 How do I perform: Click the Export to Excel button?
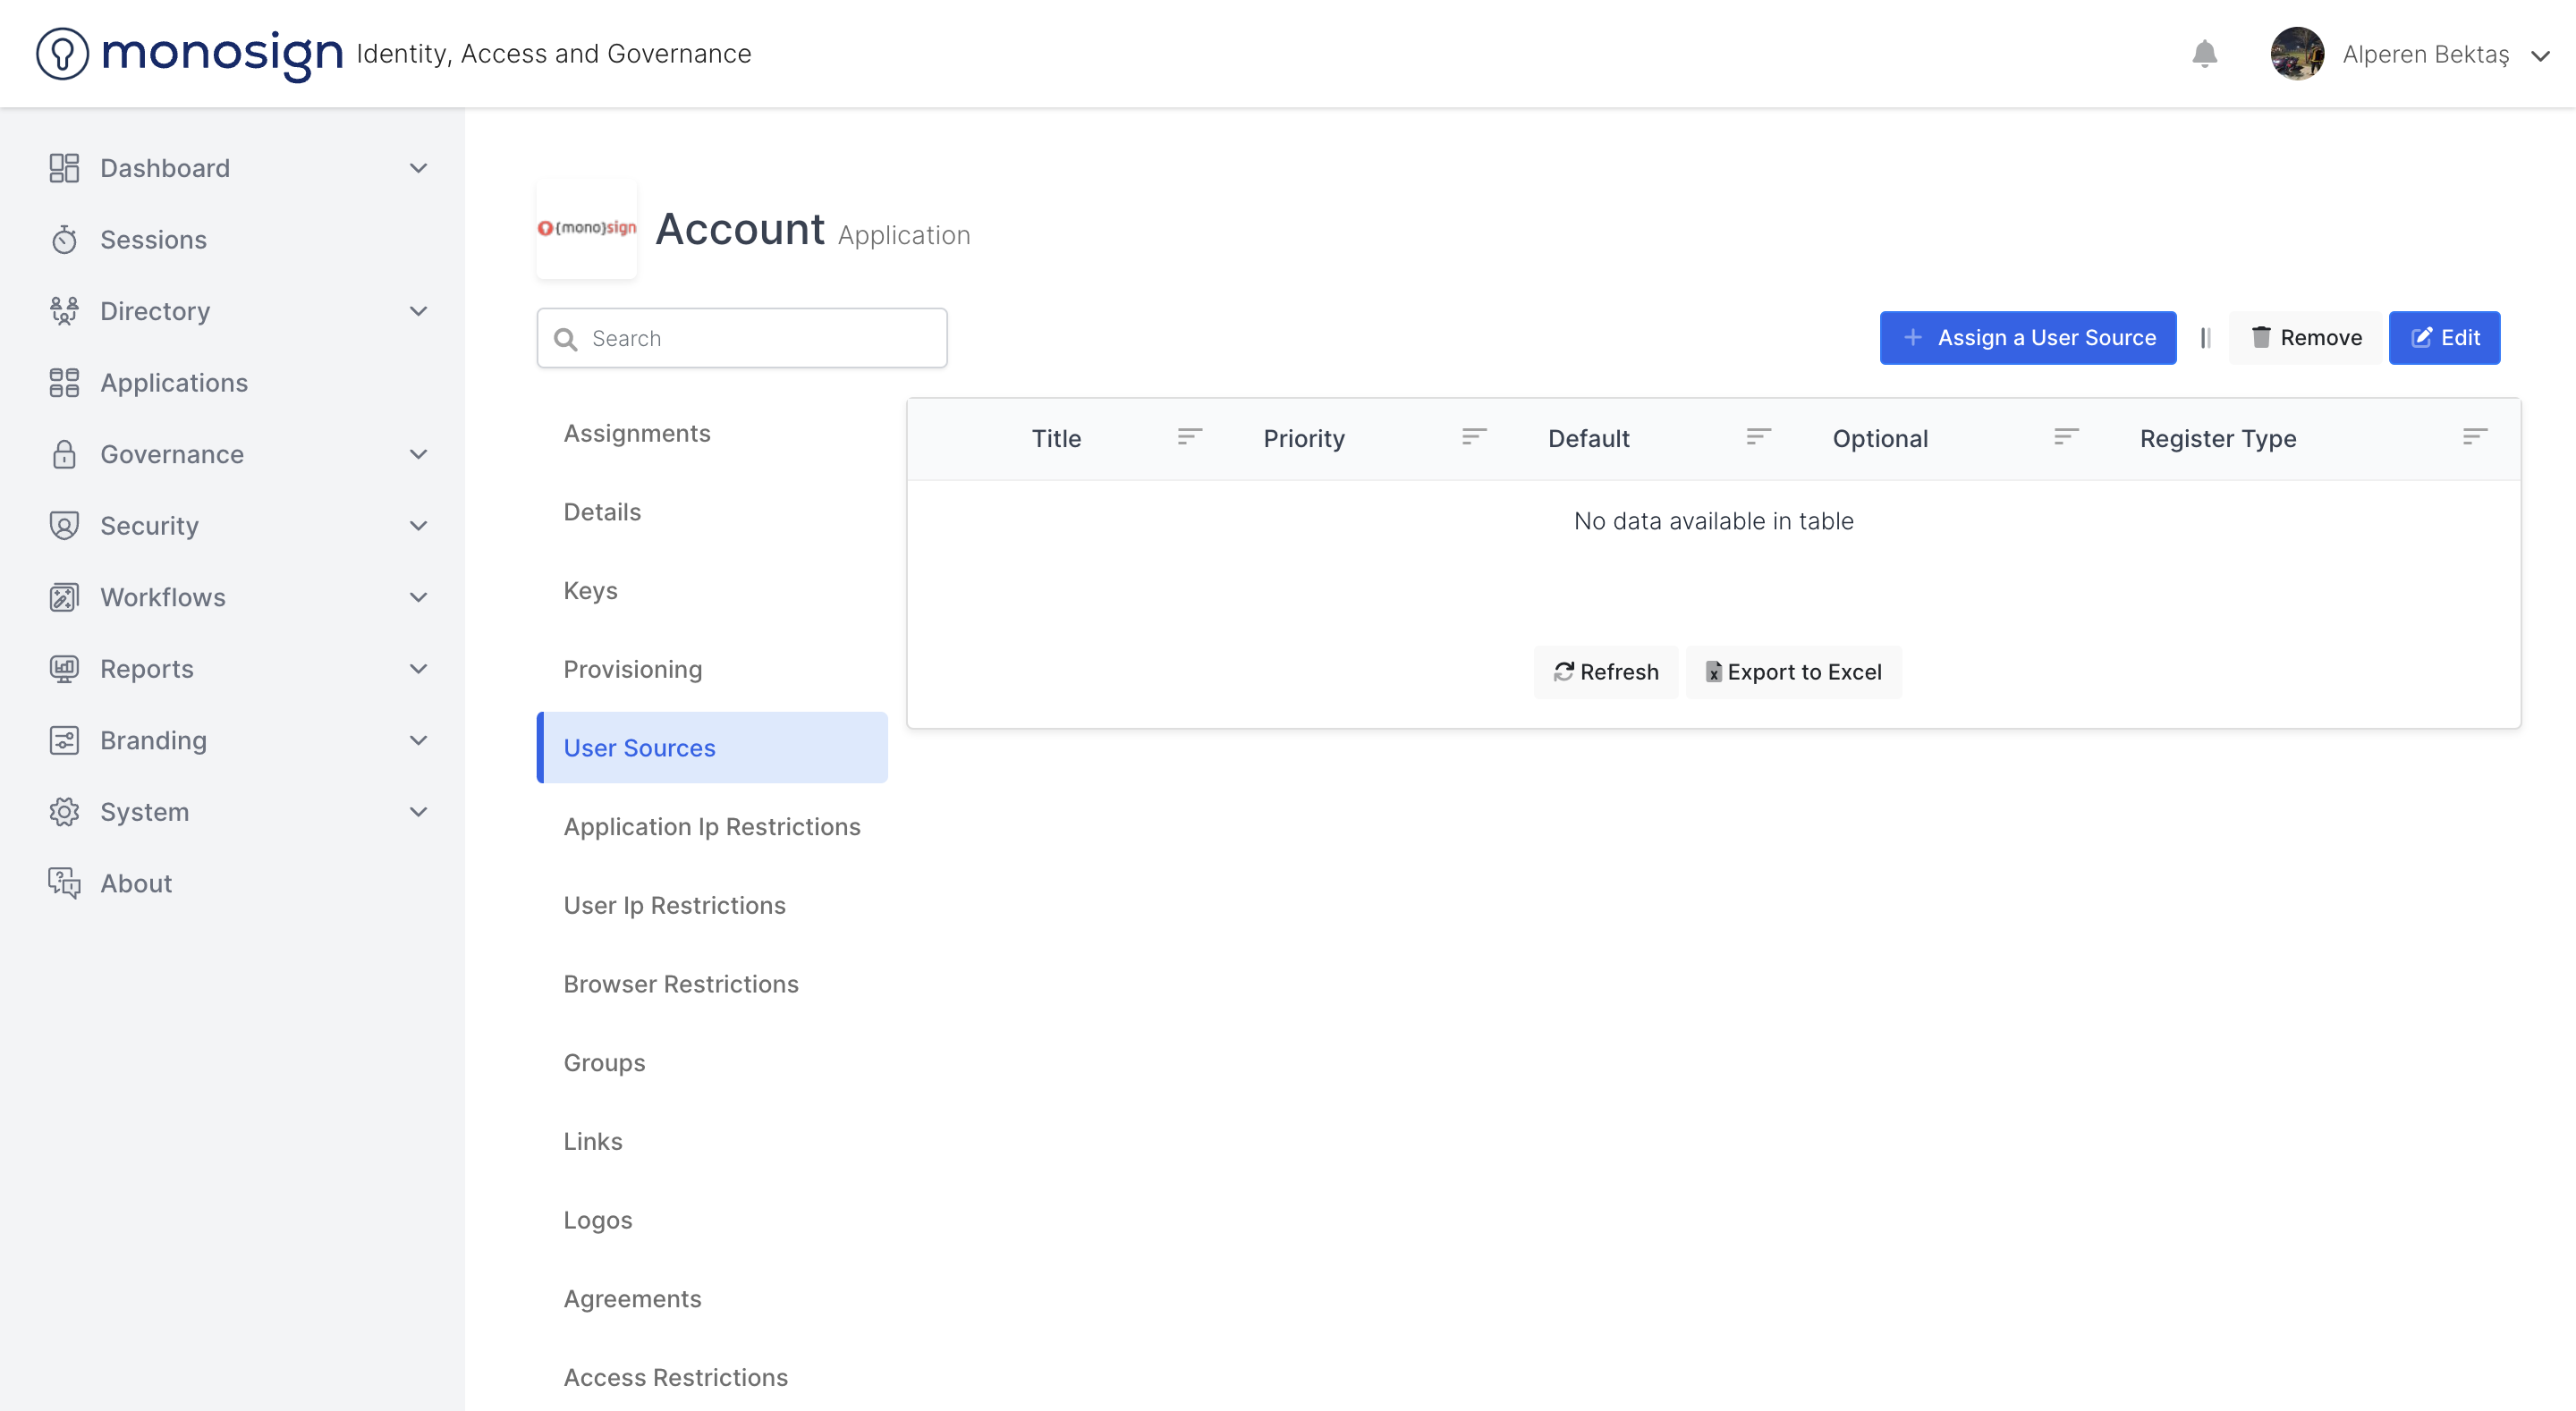pos(1793,672)
